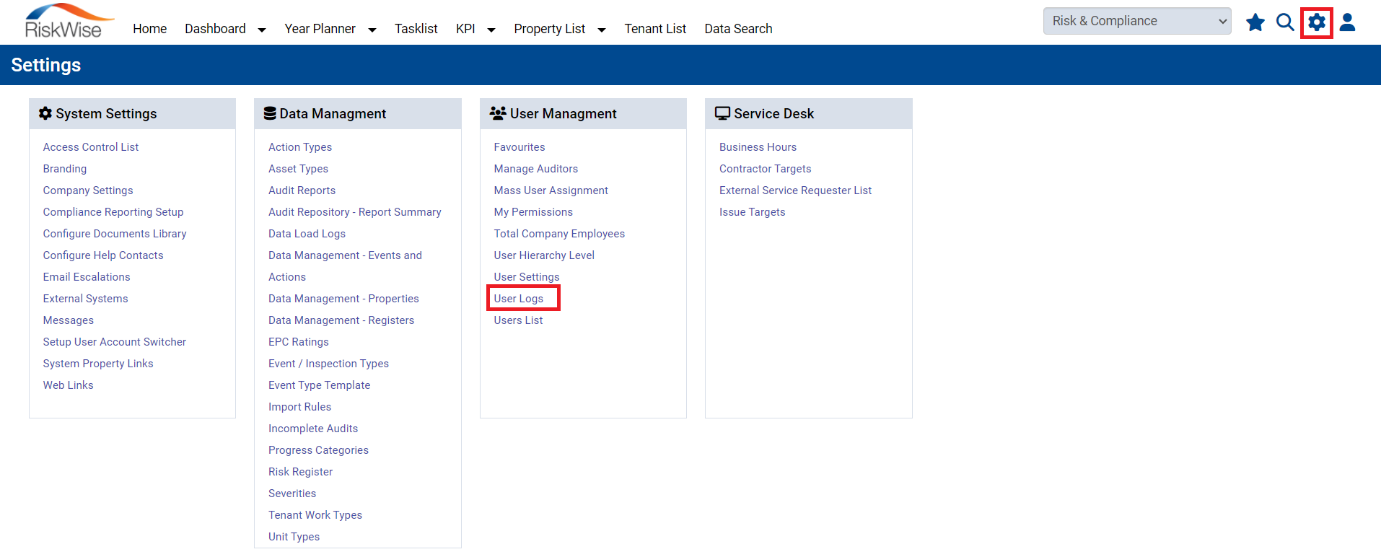Click the Year Planner menu label
Viewport: 1381px width, 557px height.
[320, 29]
